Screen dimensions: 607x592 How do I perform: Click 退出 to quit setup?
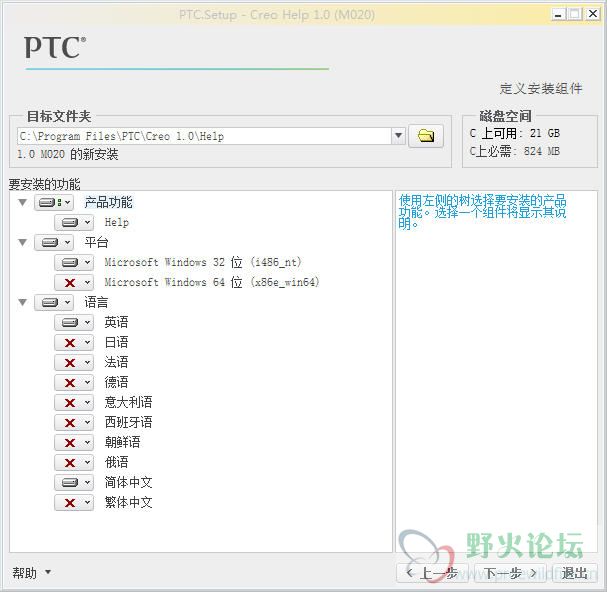point(574,573)
